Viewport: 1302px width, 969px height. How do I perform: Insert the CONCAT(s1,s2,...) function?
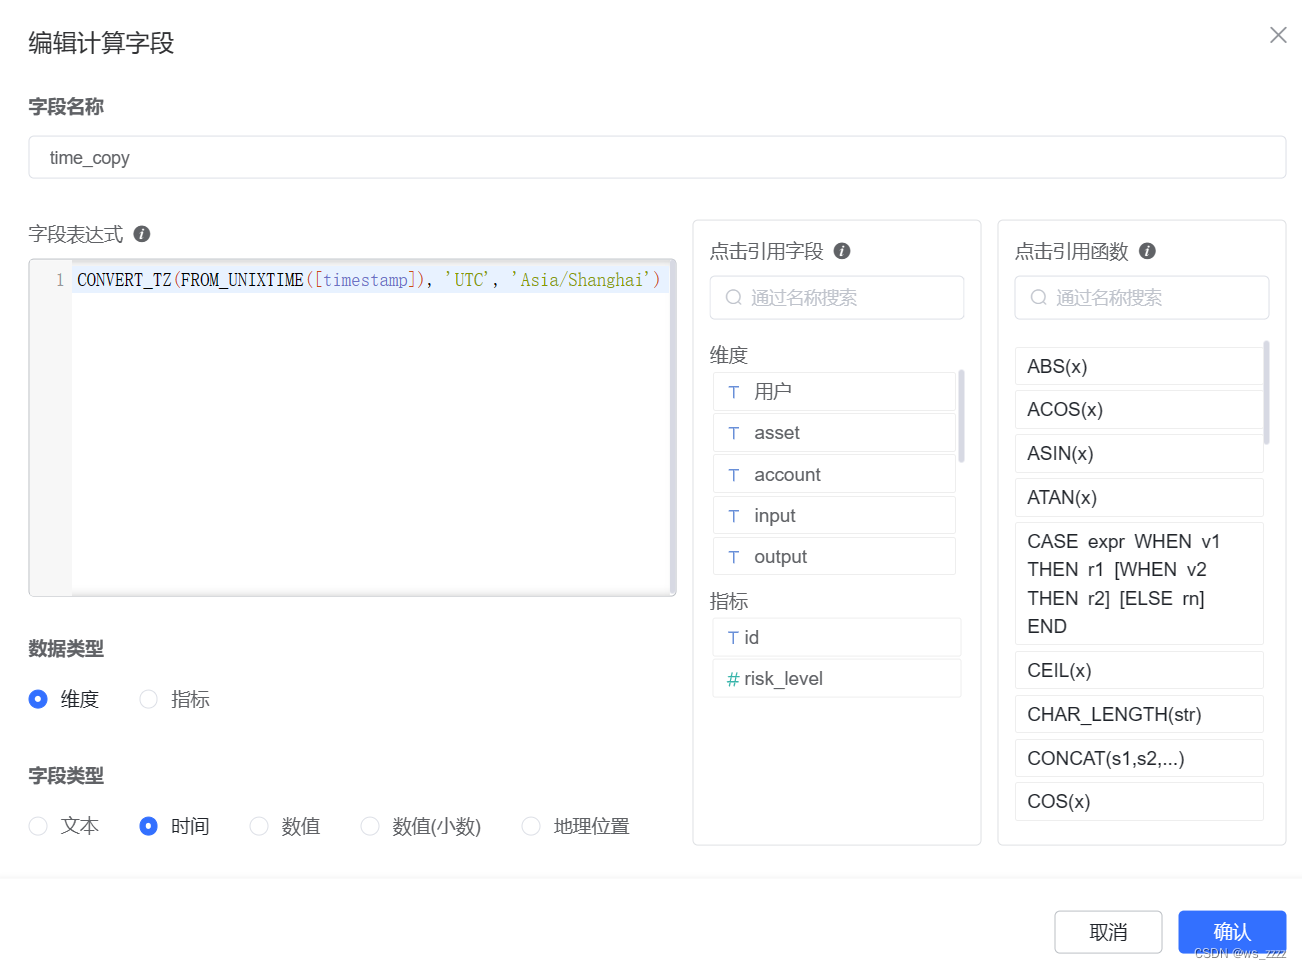pyautogui.click(x=1139, y=758)
